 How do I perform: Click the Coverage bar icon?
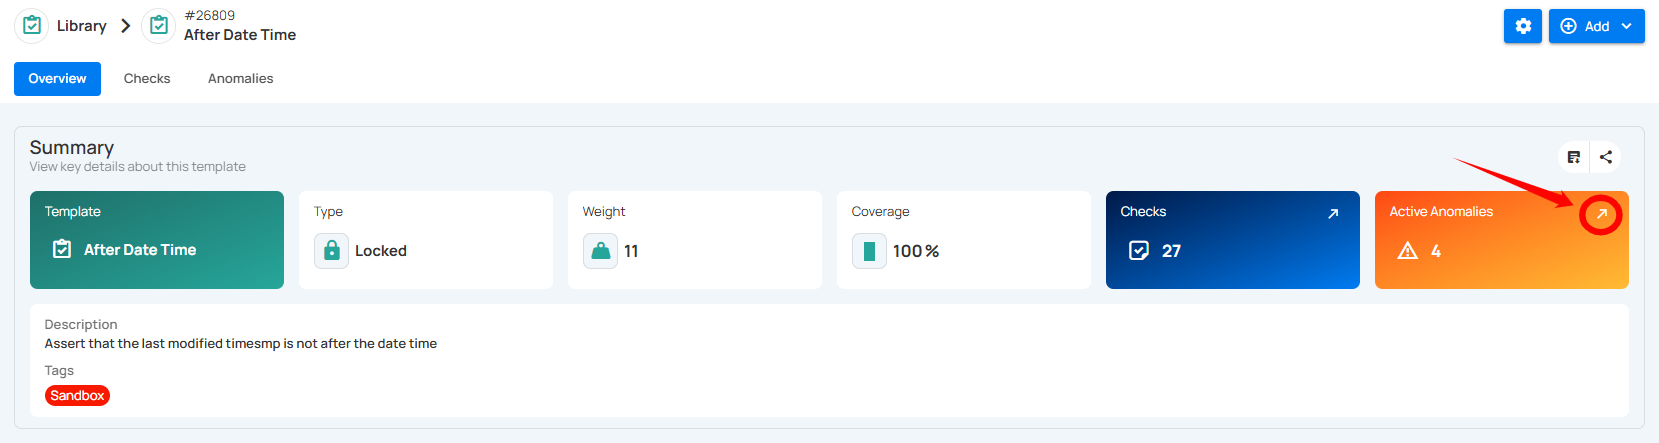coord(869,251)
